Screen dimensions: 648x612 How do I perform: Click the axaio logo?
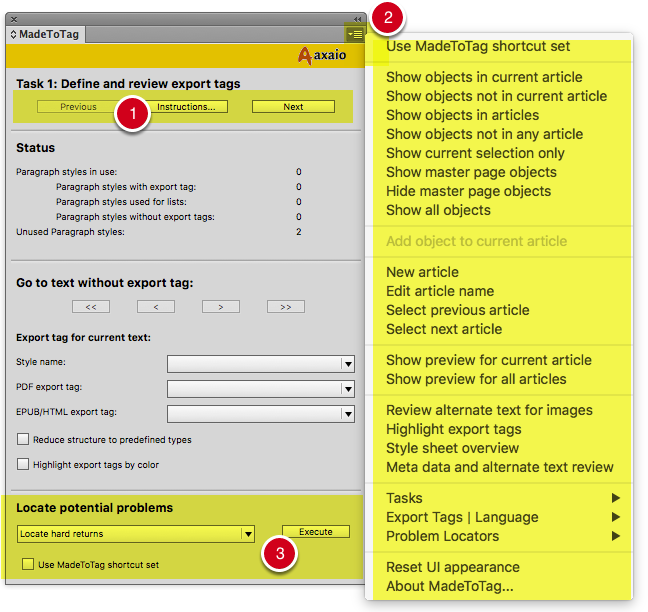click(322, 55)
